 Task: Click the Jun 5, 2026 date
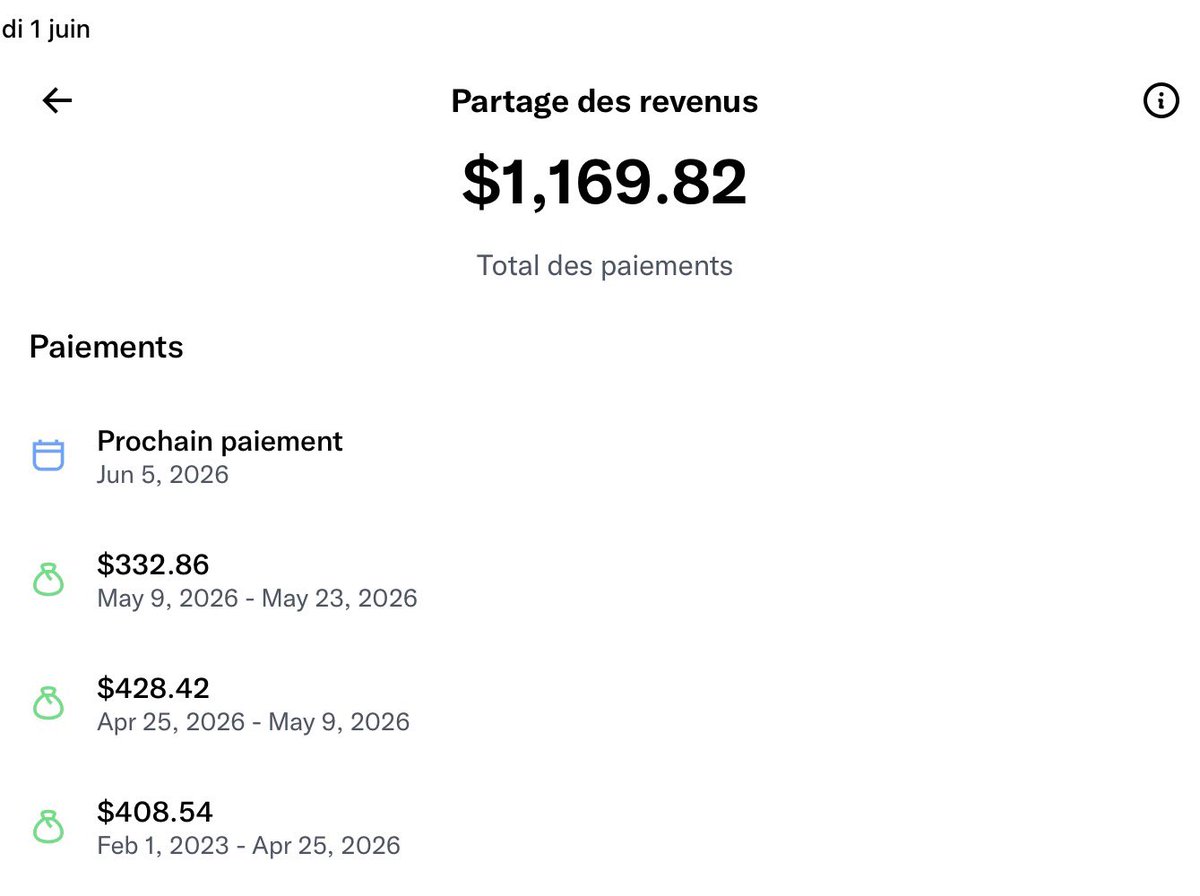[163, 474]
